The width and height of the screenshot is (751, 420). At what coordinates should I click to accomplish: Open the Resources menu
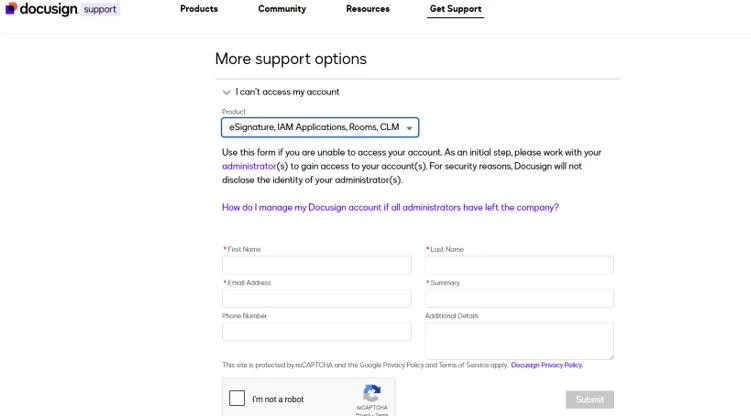368,9
